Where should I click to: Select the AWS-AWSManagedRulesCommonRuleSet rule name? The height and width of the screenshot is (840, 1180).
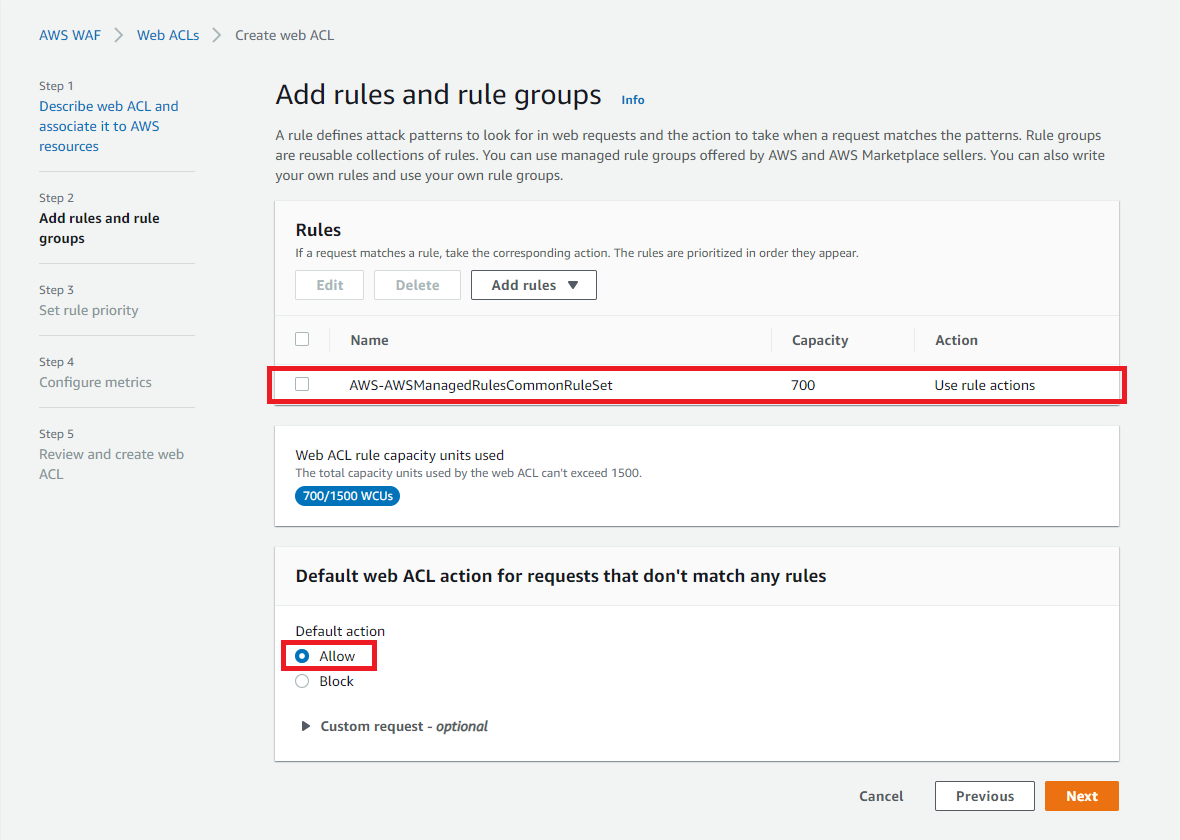[480, 385]
